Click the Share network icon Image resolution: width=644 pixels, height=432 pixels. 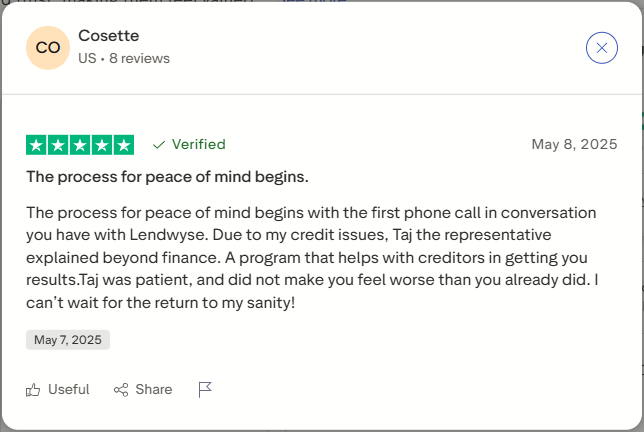click(x=121, y=389)
